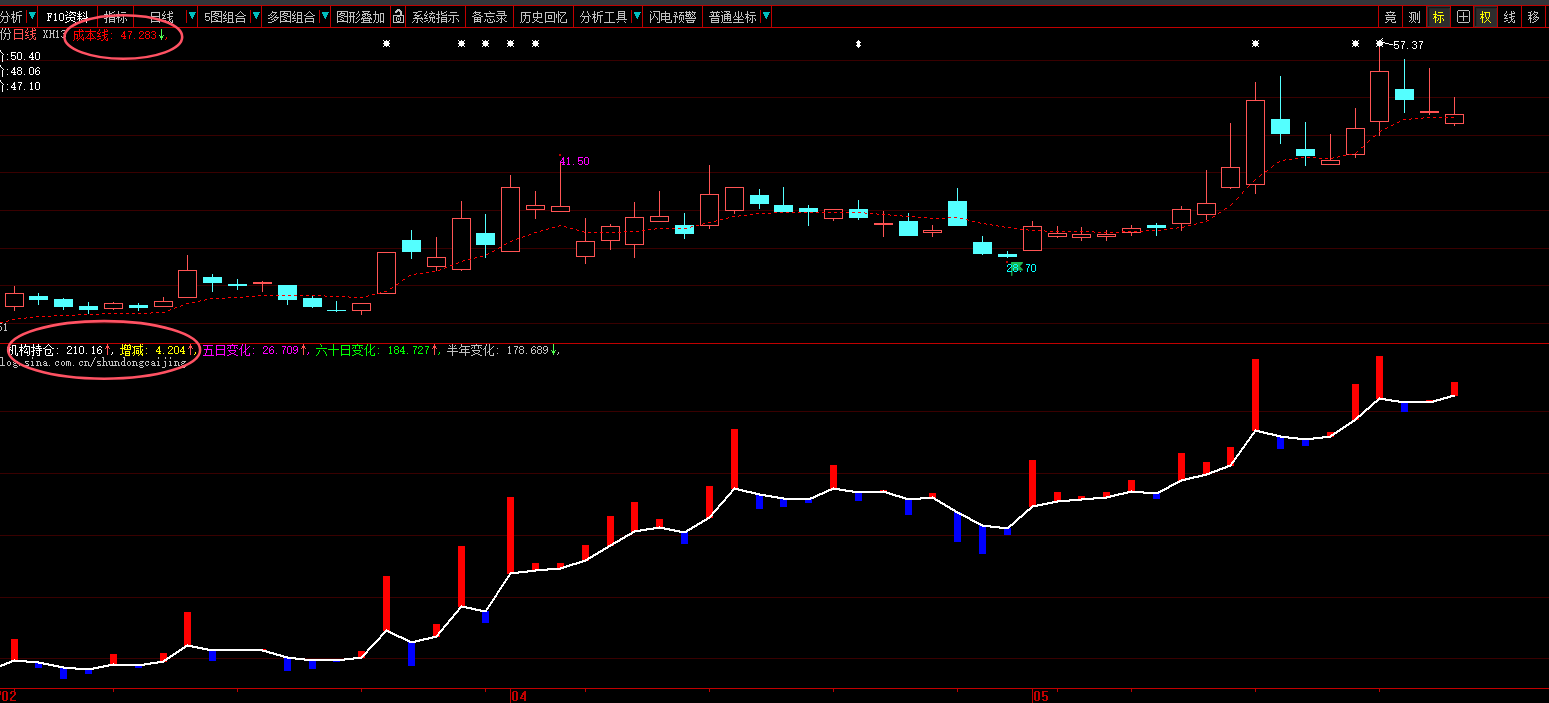Screen dimensions: 1549x703
Task: Expand the dropdown arrow next to 多图组合
Action: [325, 17]
